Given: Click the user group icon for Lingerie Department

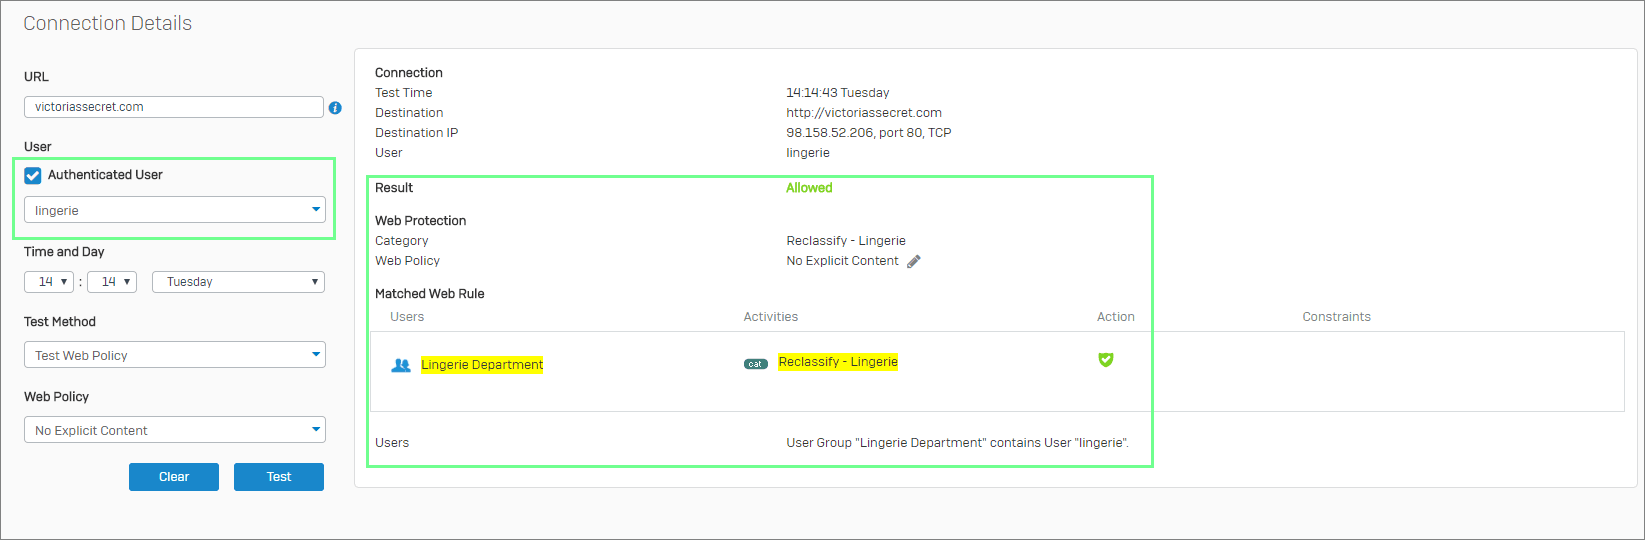Looking at the screenshot, I should [x=401, y=365].
